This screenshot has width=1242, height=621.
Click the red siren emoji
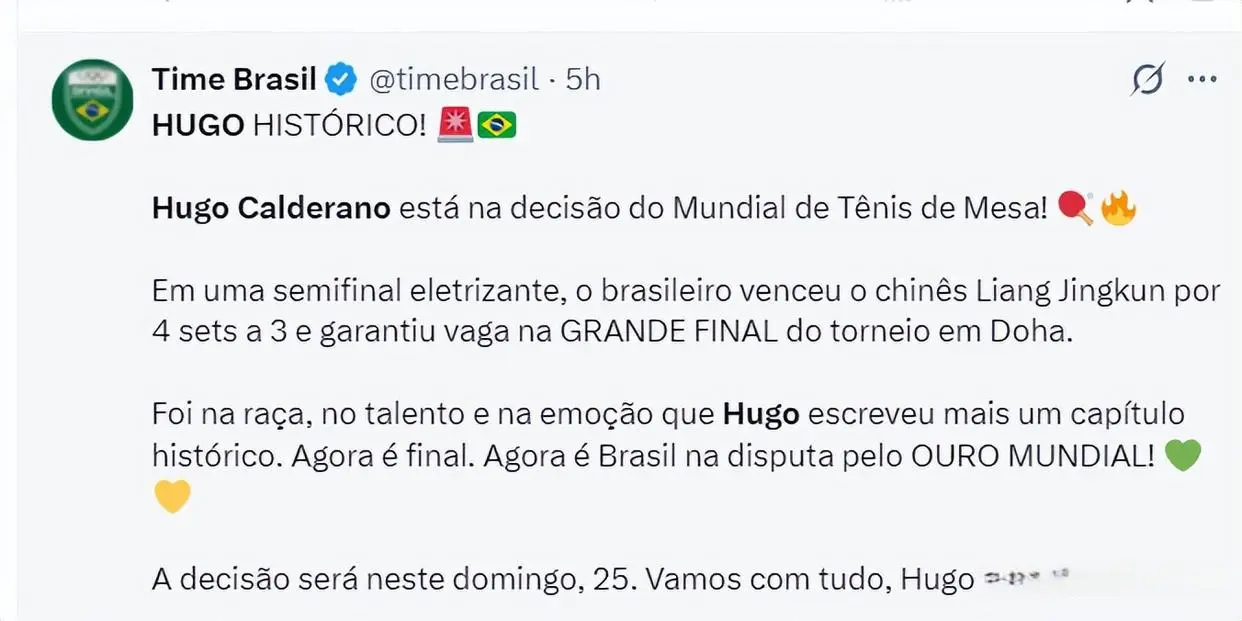coord(455,125)
